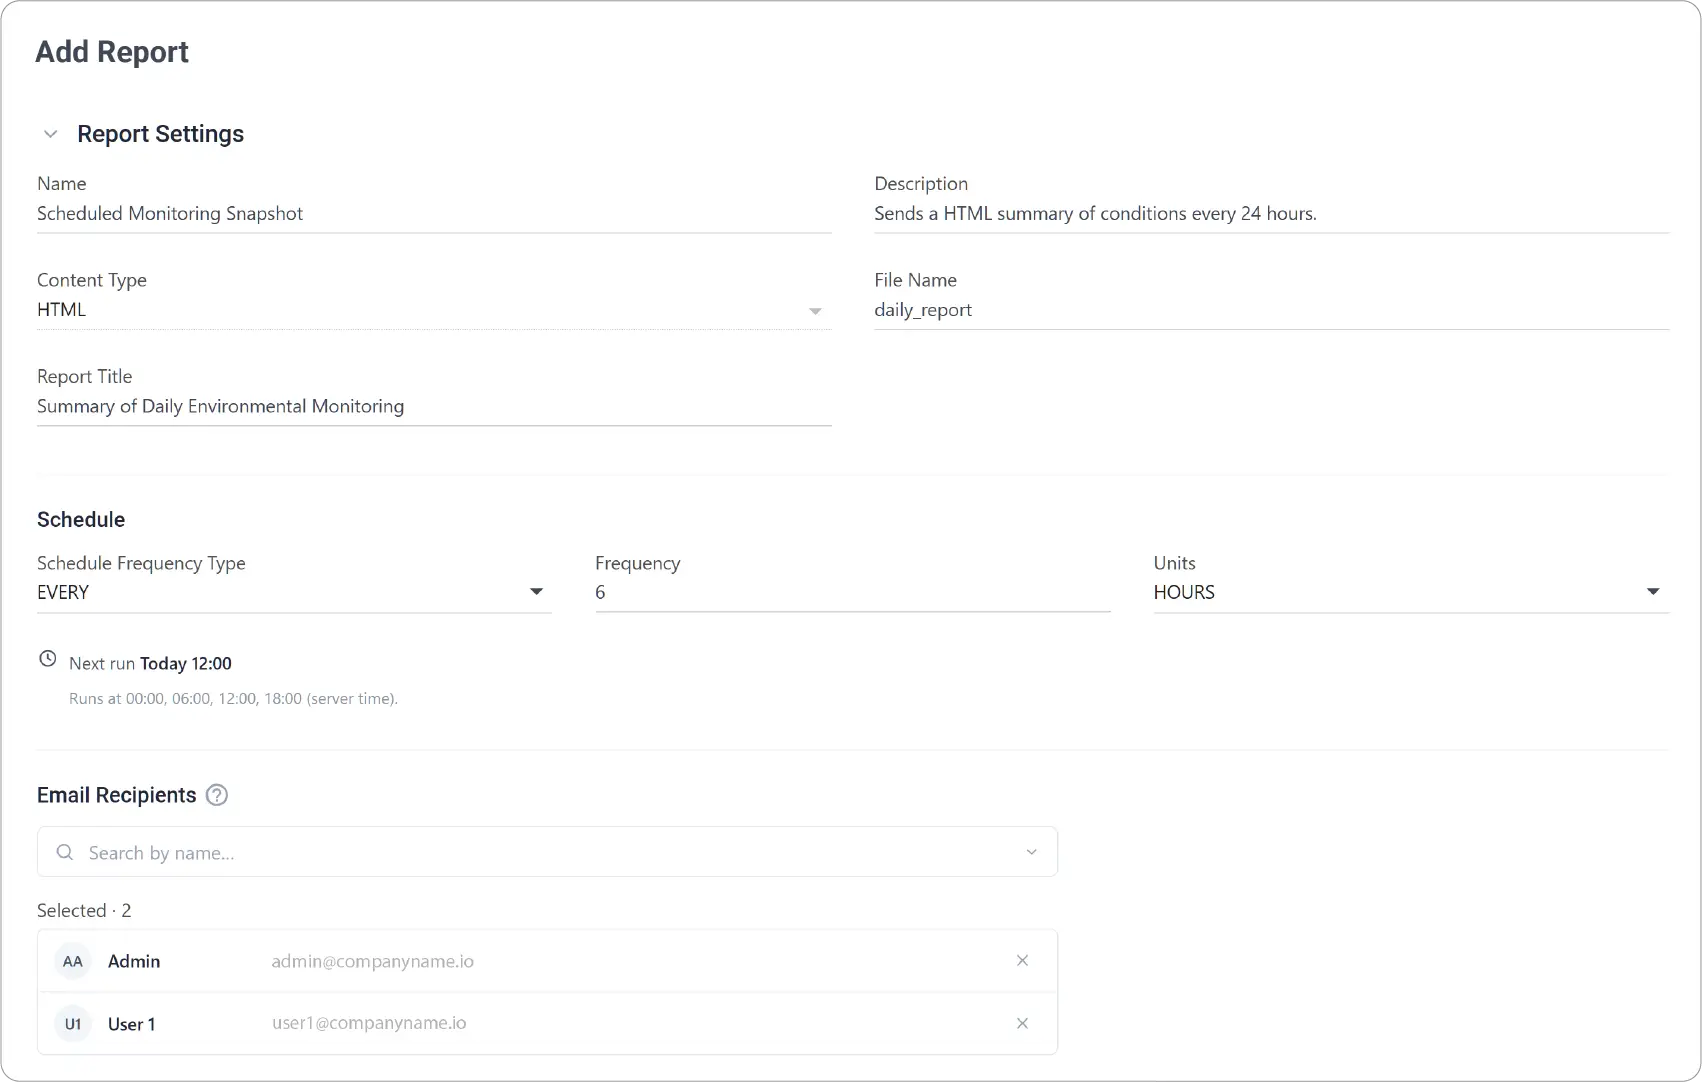Viewport: 1702px width, 1082px height.
Task: Click the Units label
Action: [x=1175, y=563]
